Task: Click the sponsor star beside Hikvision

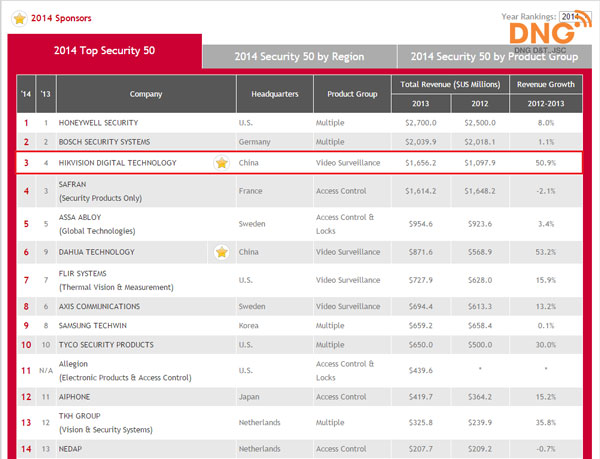Action: 222,163
